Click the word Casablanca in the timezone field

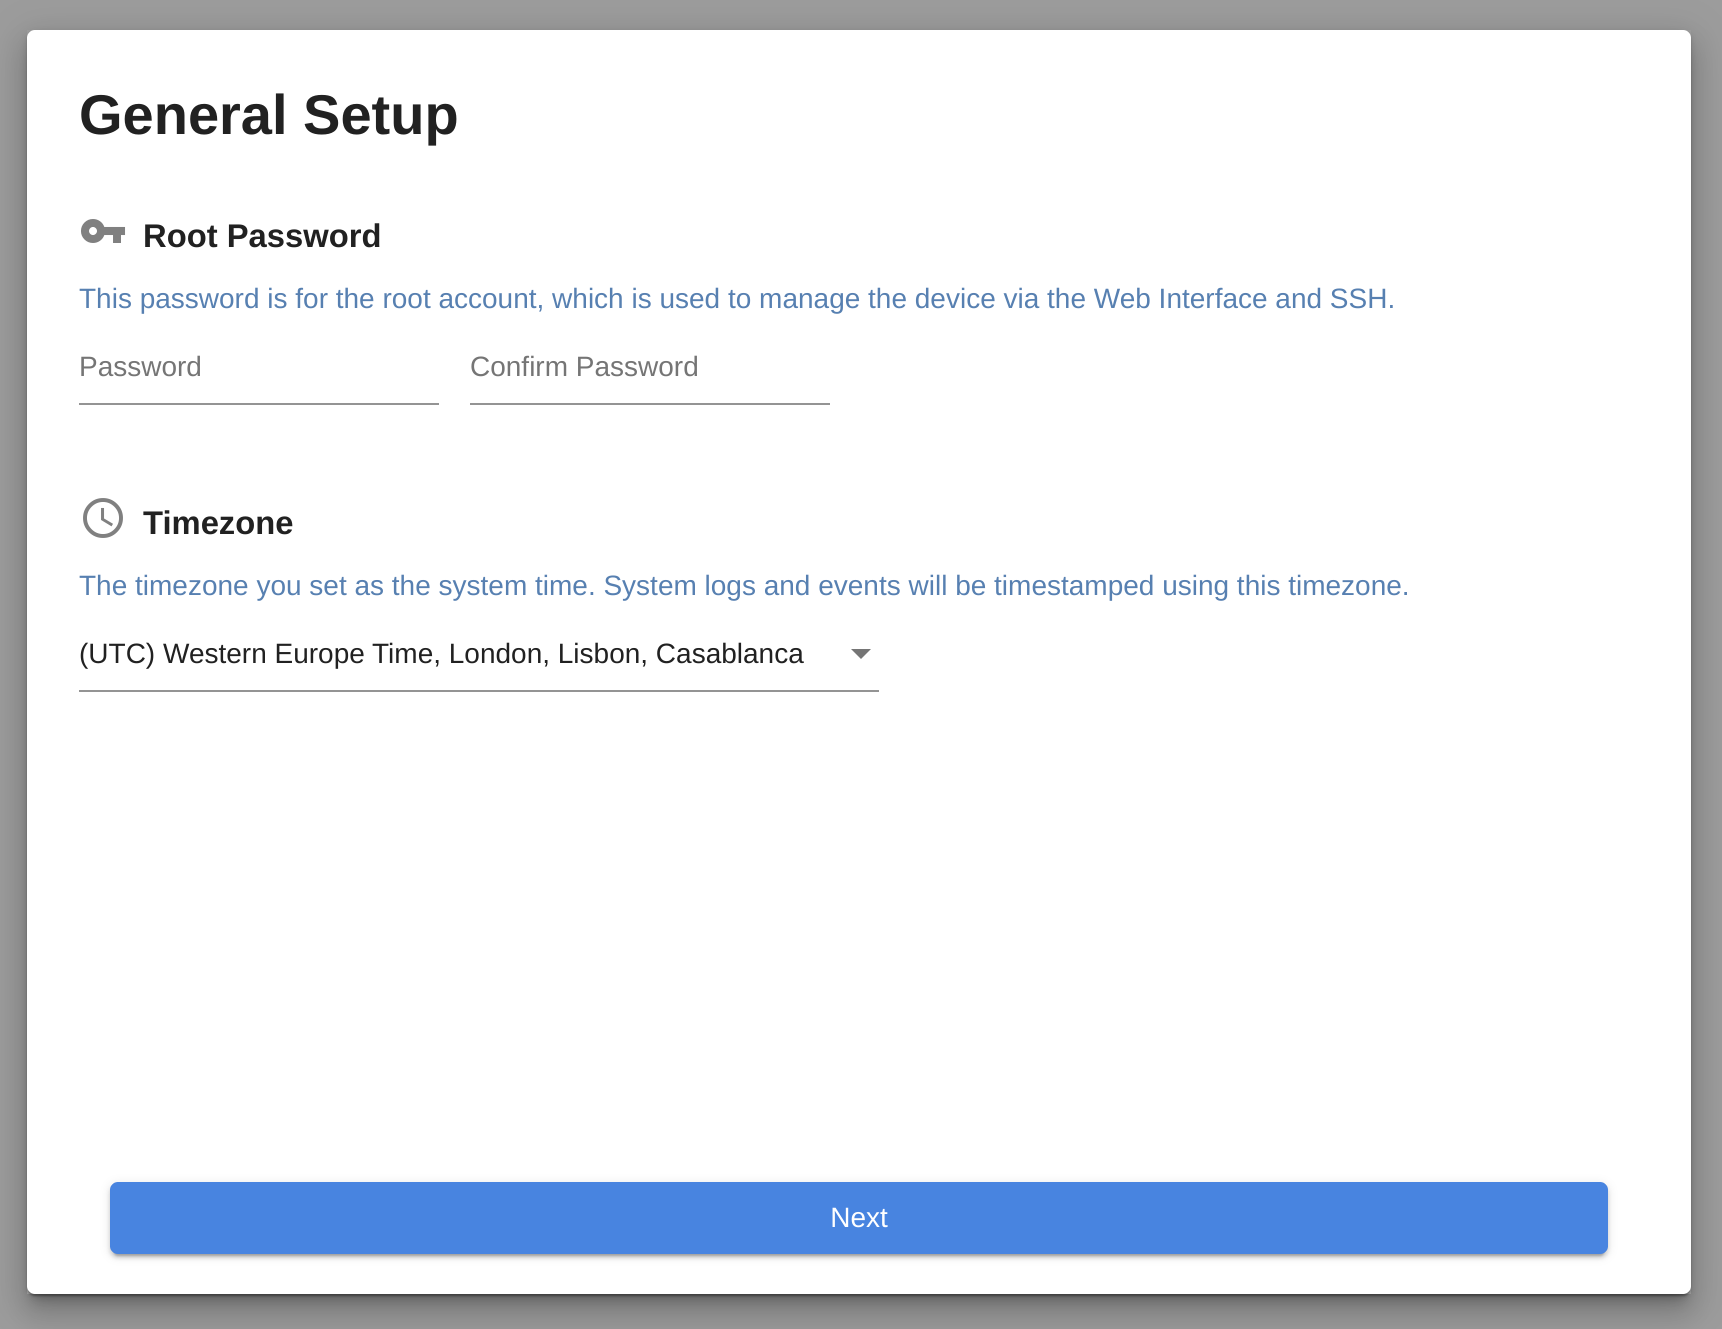729,654
